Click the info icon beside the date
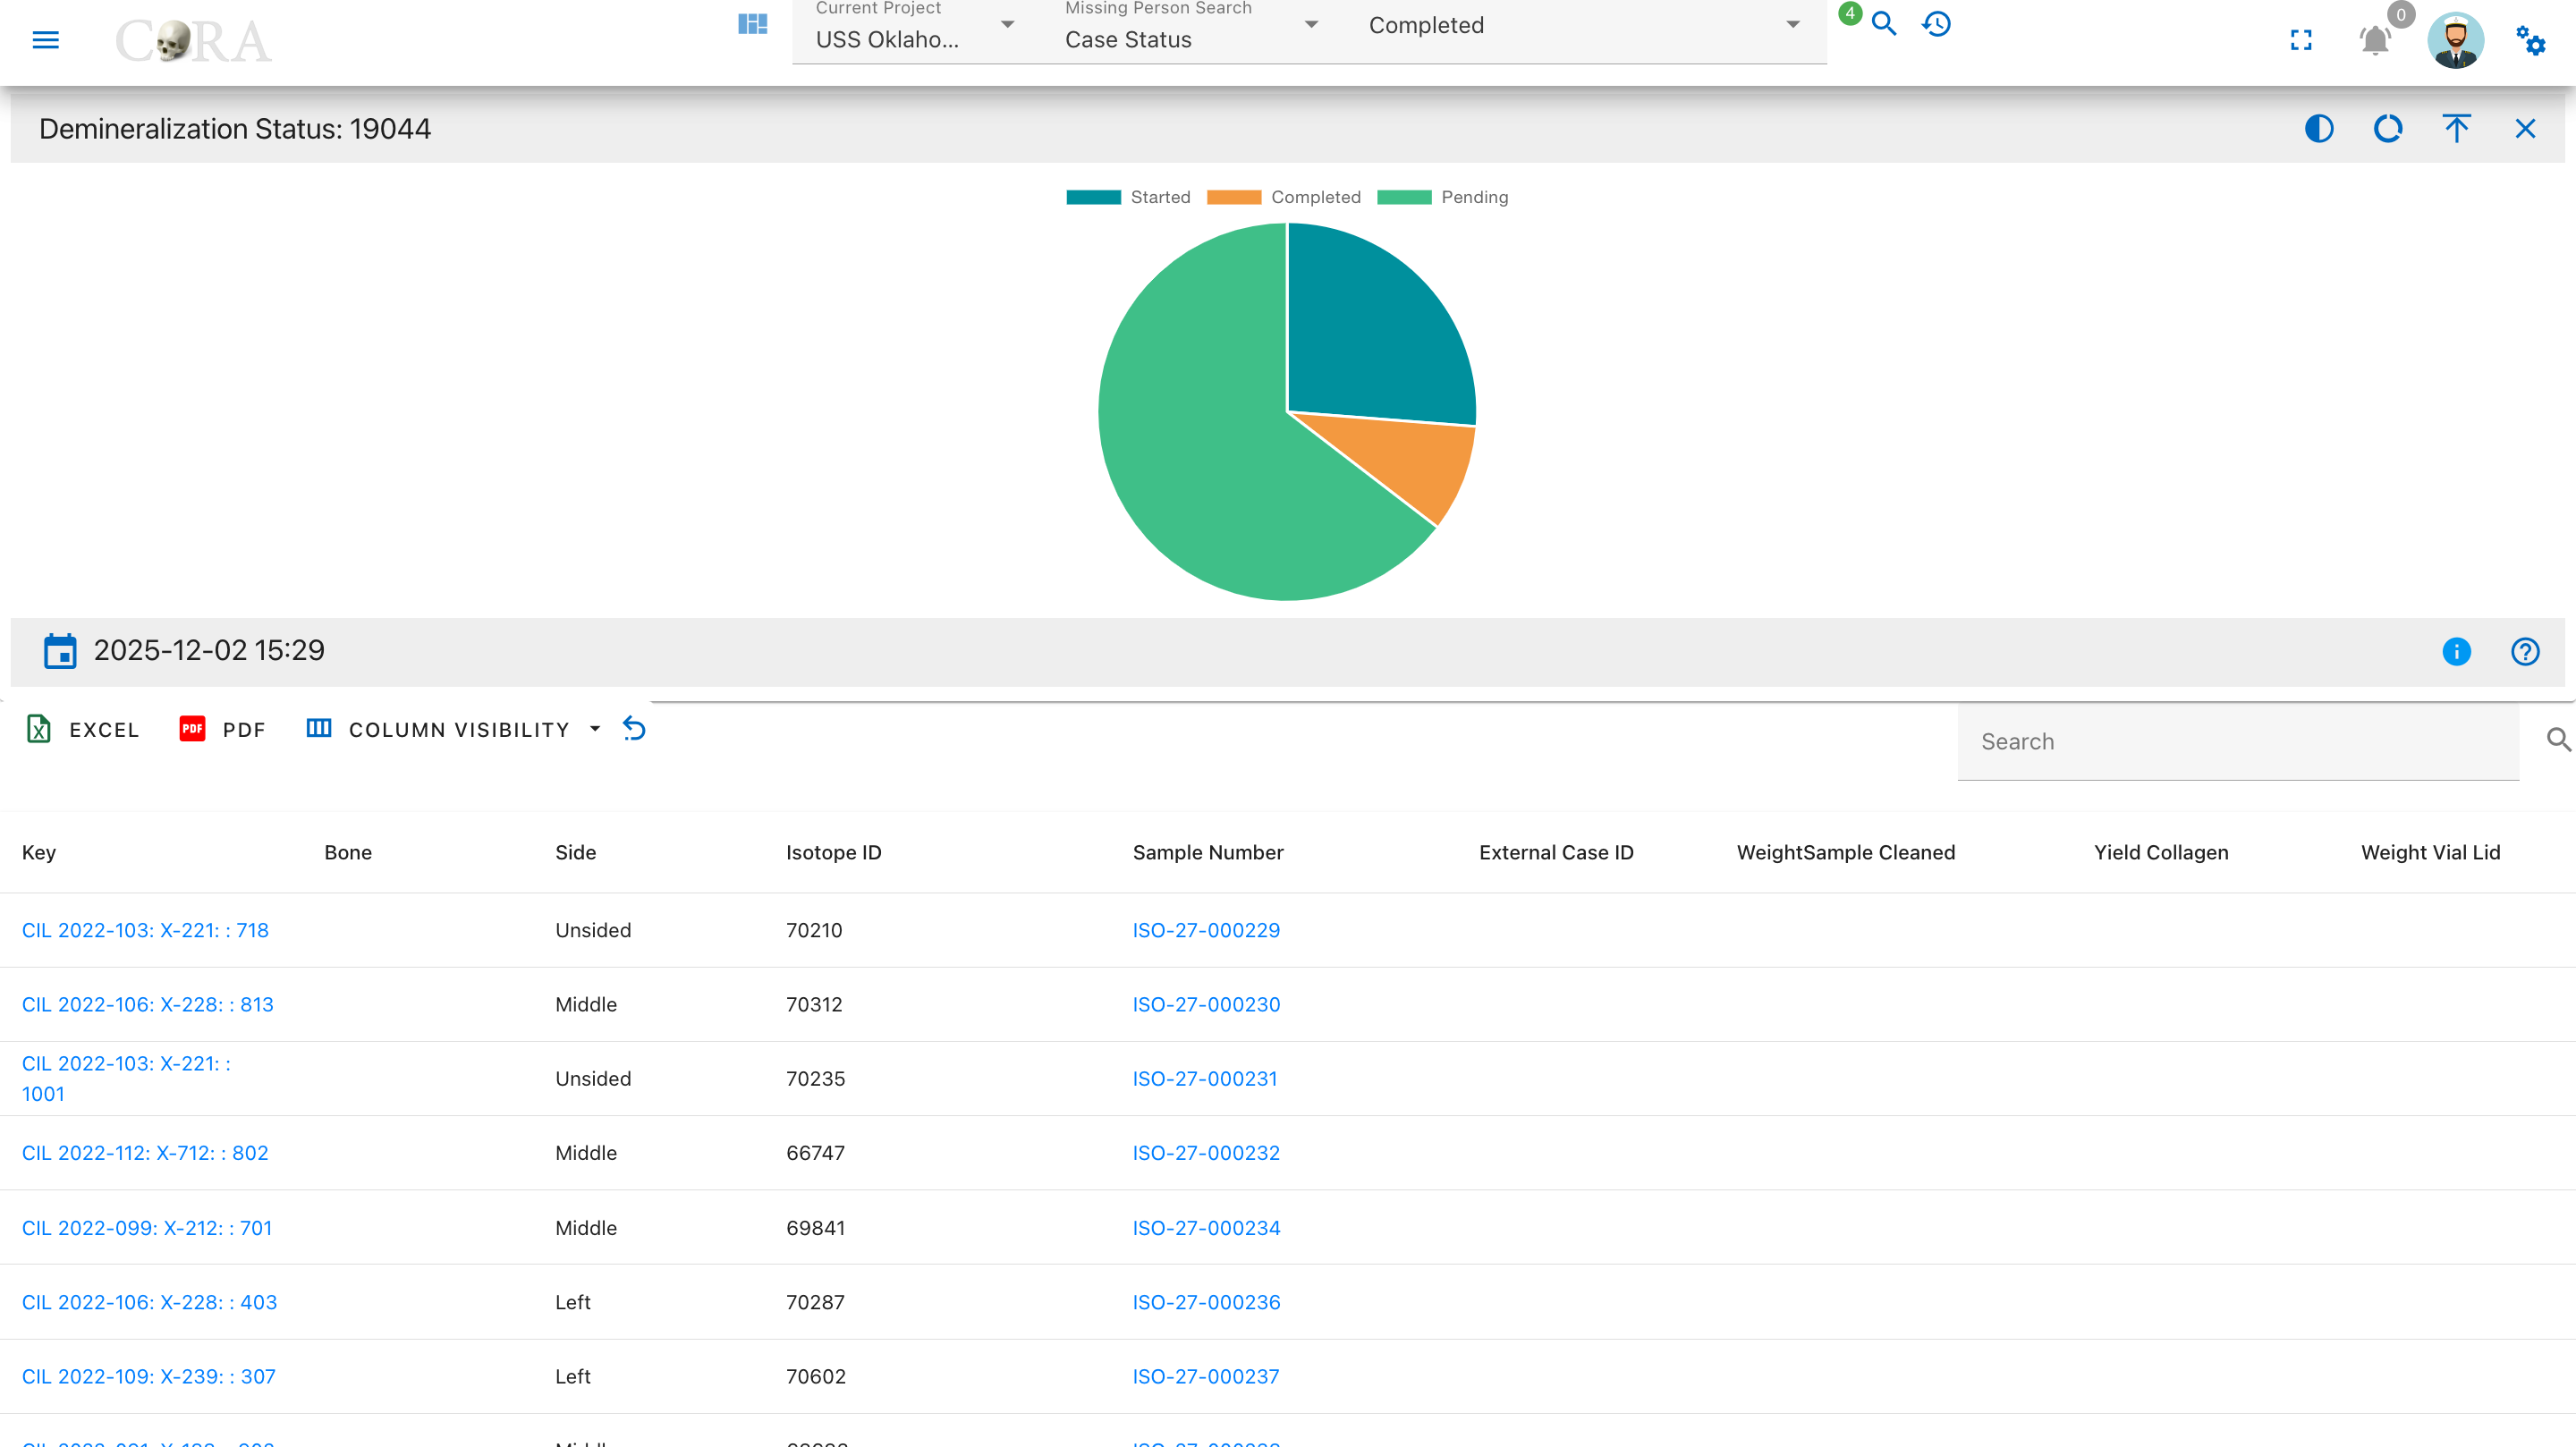The height and width of the screenshot is (1447, 2576). [2456, 652]
